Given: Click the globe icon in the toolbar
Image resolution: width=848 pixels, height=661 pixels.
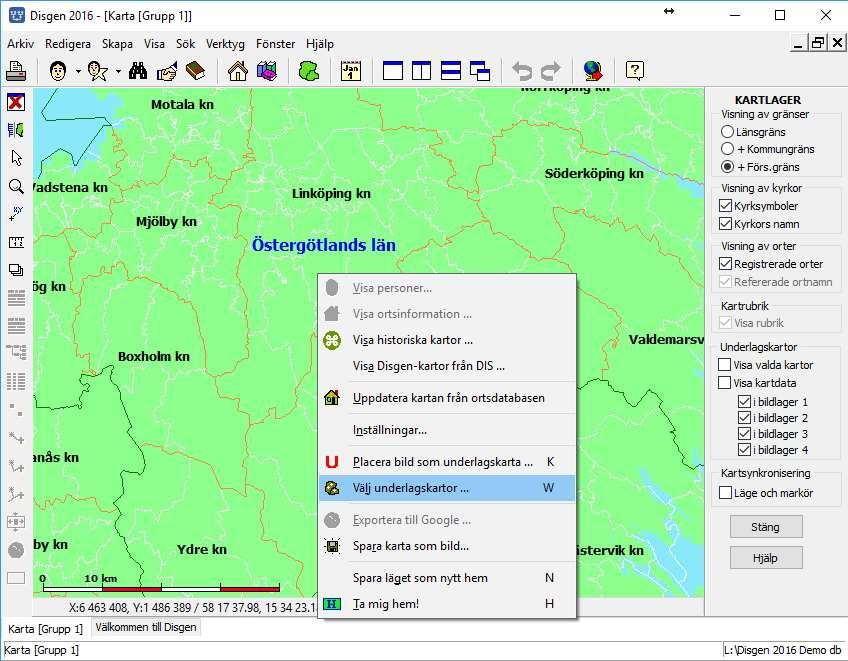Looking at the screenshot, I should coord(593,71).
